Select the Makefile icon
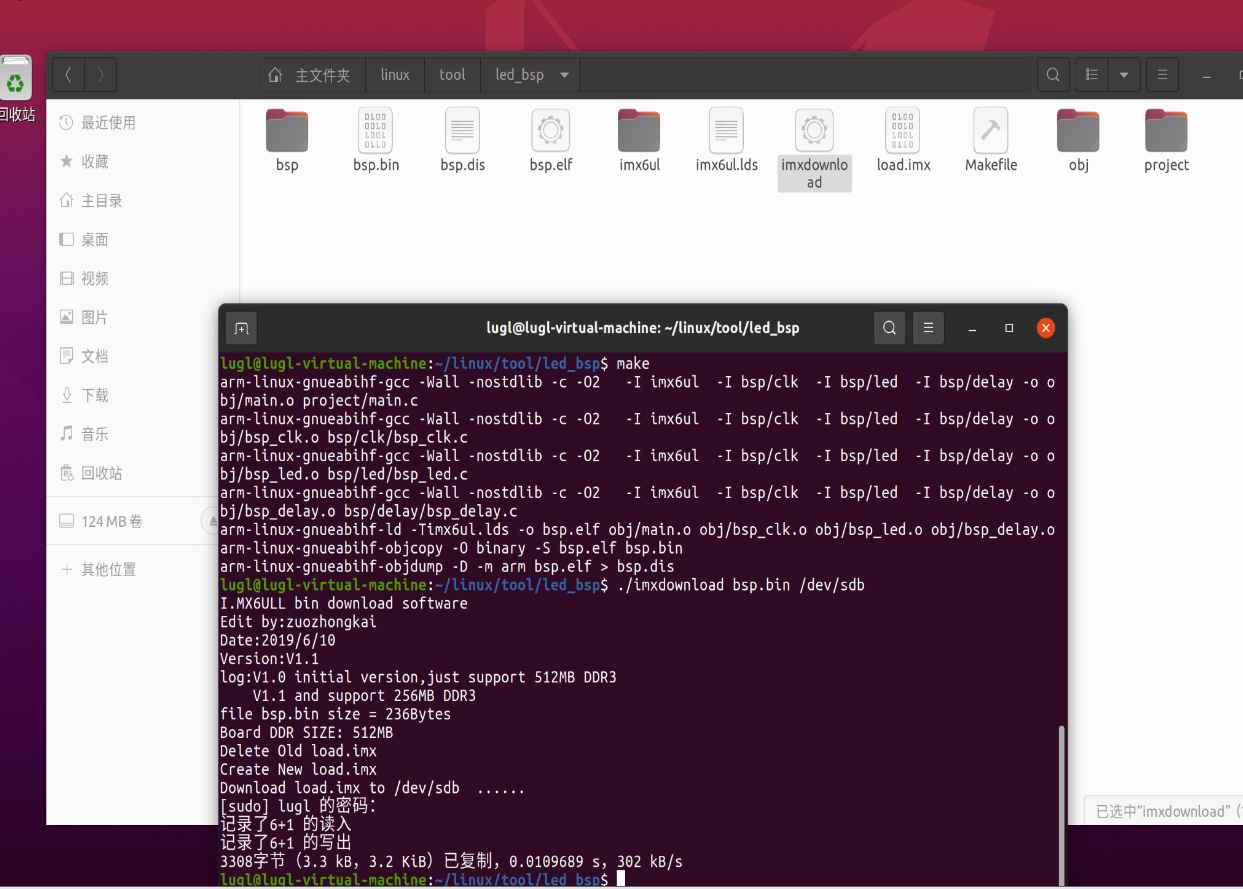This screenshot has height=889, width=1243. point(990,131)
